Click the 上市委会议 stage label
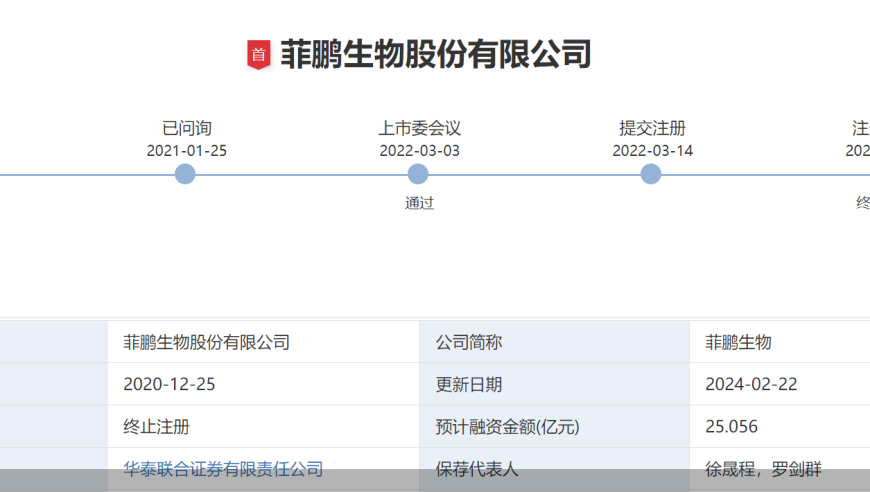870x492 pixels. (419, 128)
